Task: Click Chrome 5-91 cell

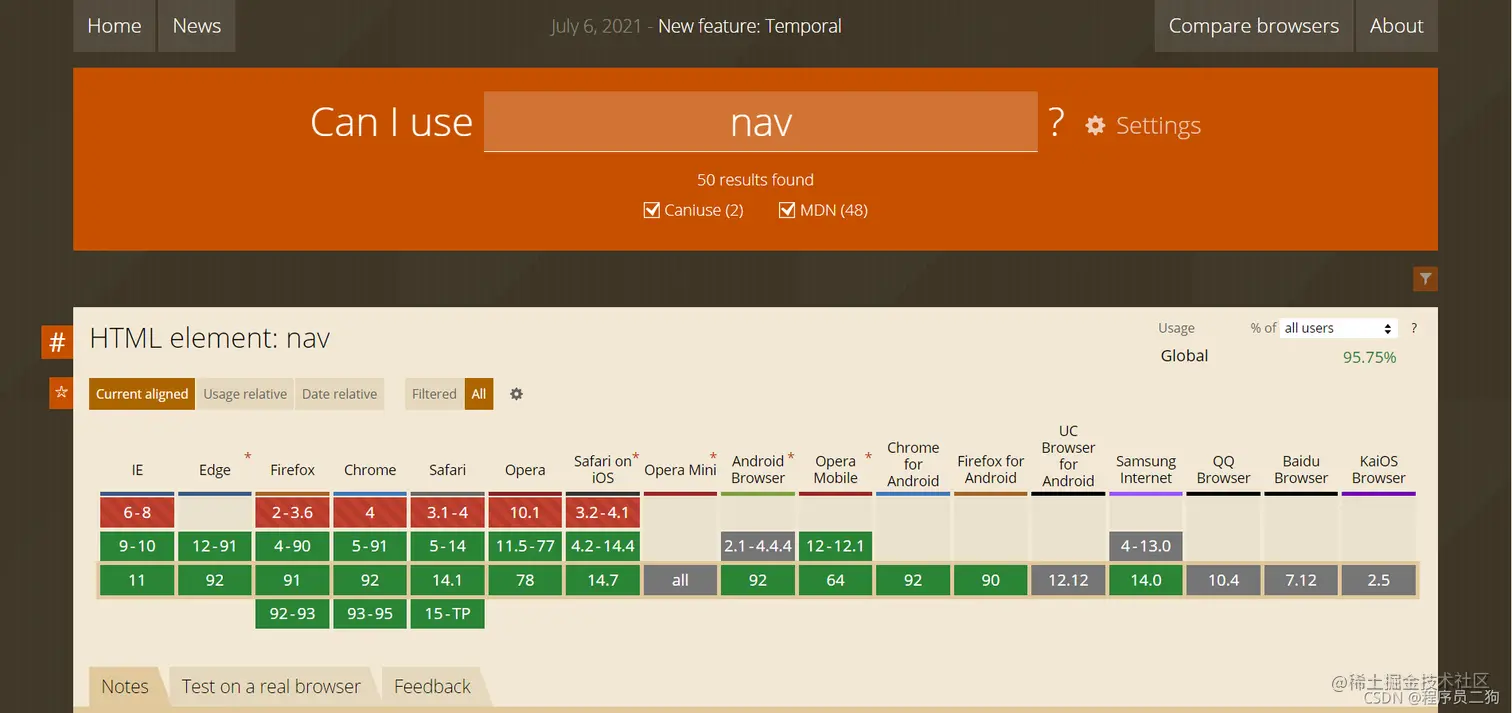Action: click(x=370, y=546)
